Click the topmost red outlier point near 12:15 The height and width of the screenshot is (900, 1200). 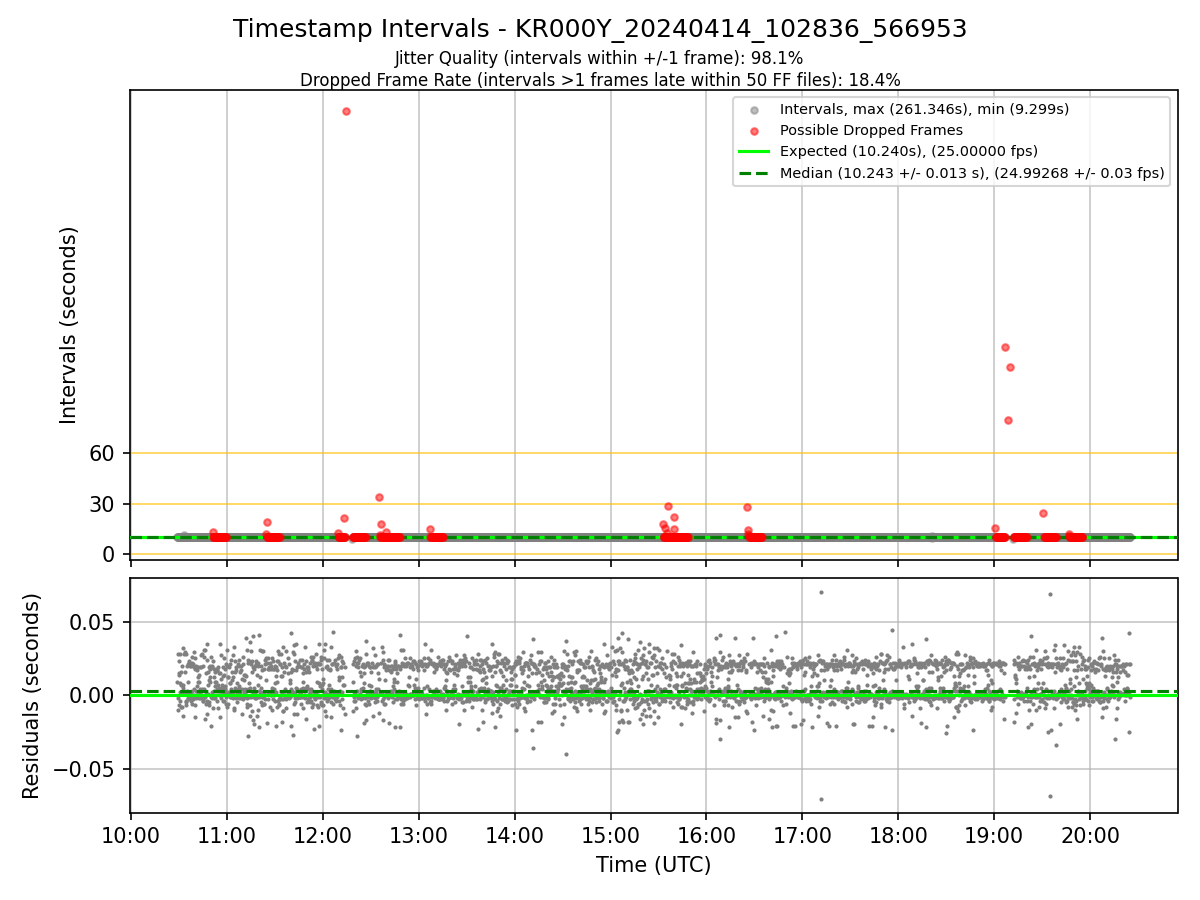tap(346, 111)
